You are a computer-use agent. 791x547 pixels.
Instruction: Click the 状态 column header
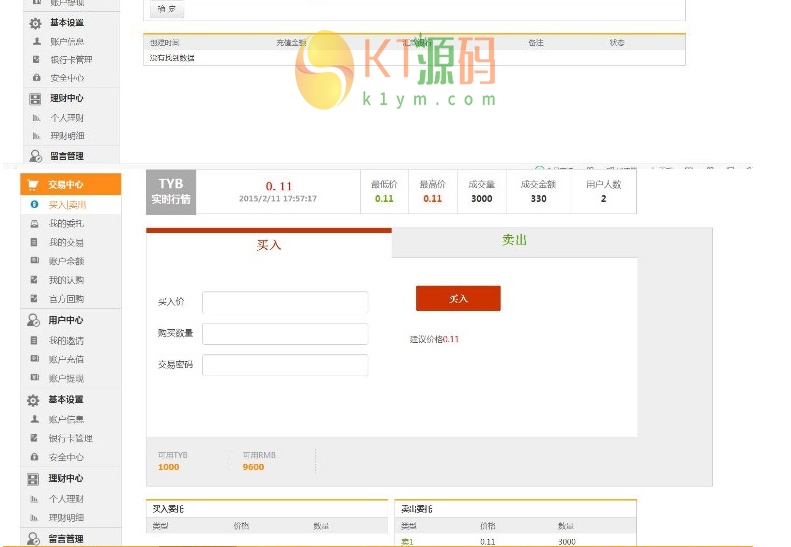point(617,43)
